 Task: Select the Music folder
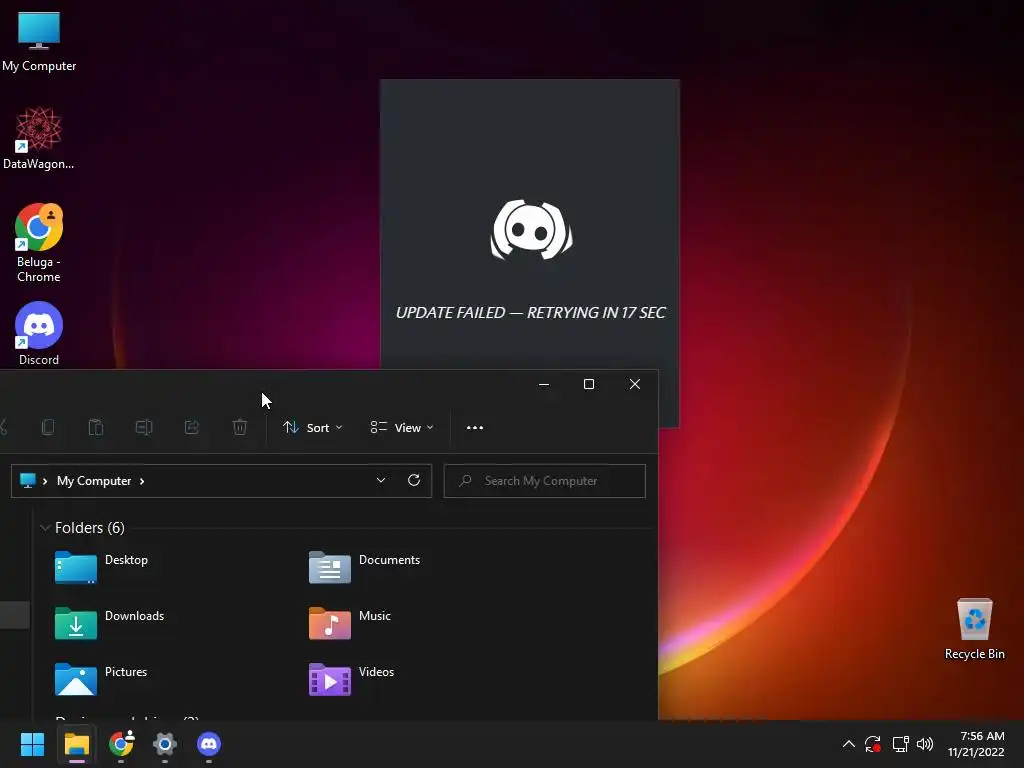[350, 623]
